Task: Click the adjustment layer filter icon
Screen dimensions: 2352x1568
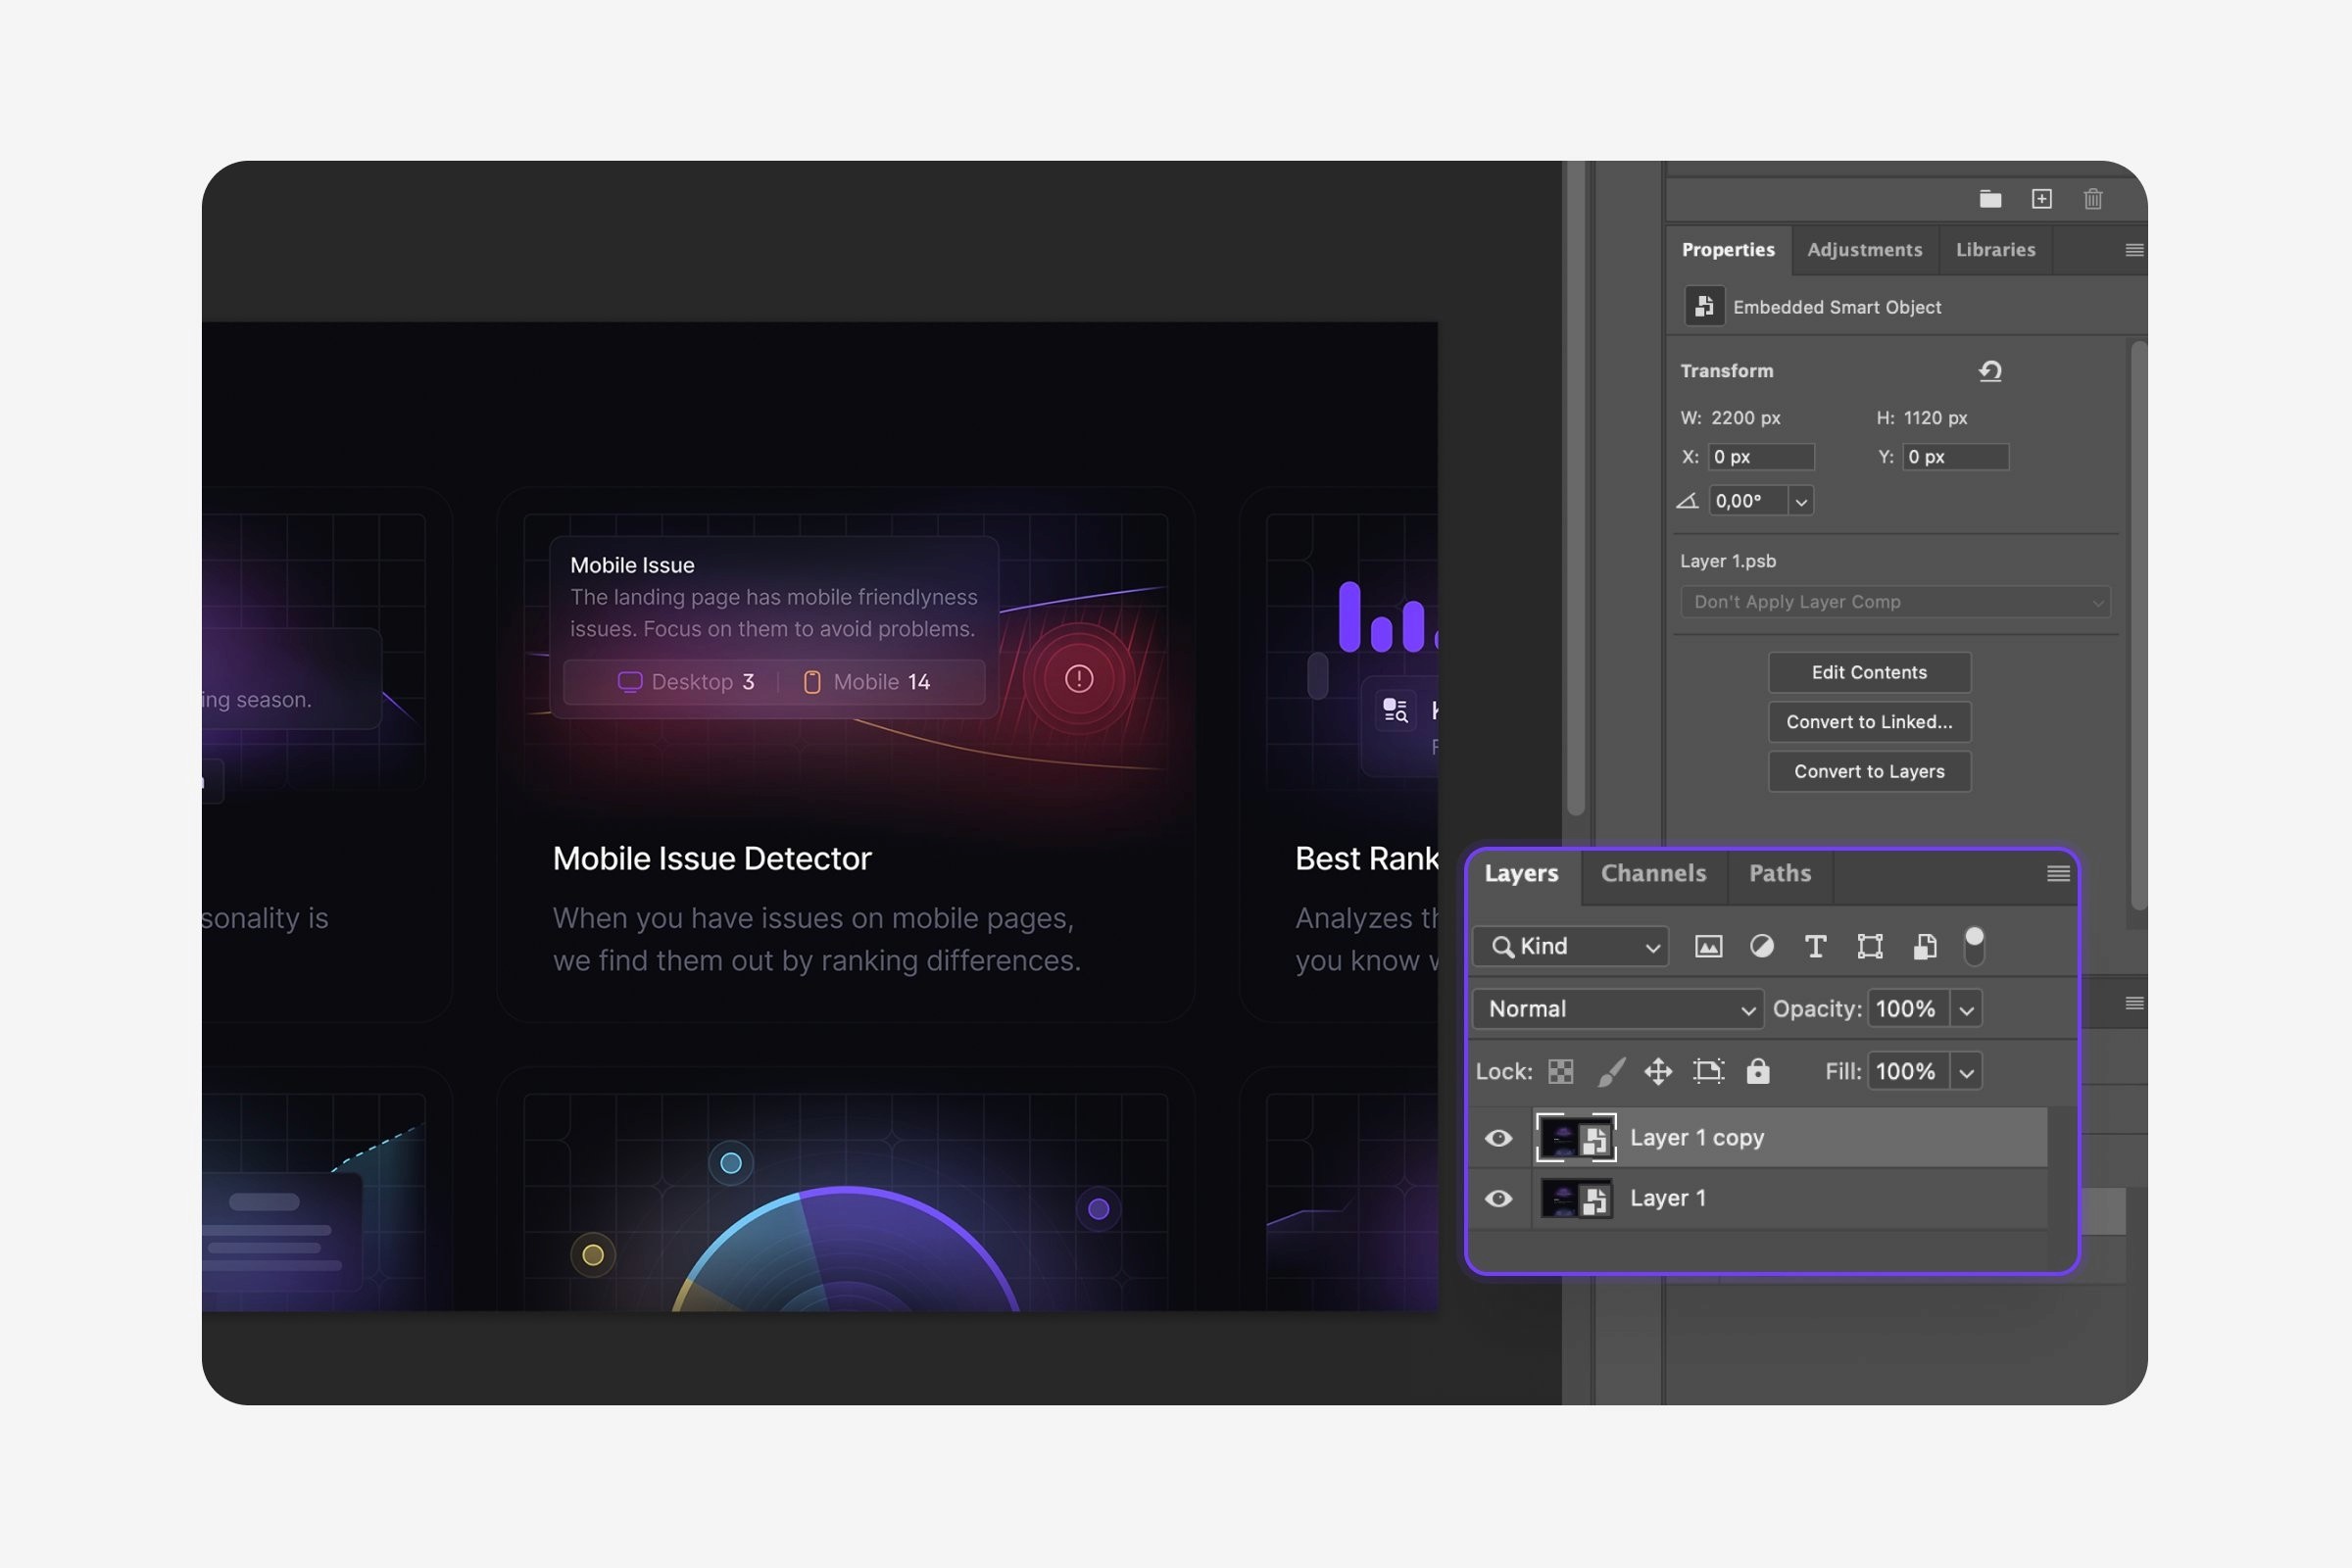Action: pyautogui.click(x=1762, y=946)
